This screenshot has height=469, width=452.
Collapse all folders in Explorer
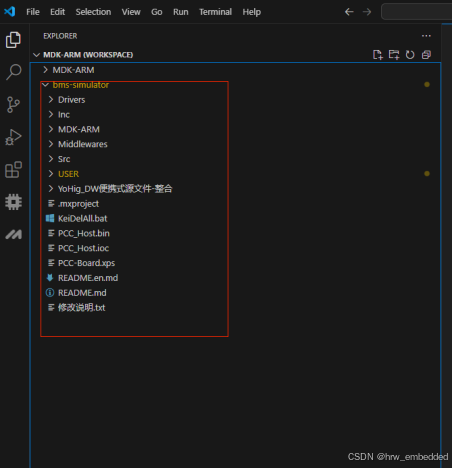pos(426,55)
